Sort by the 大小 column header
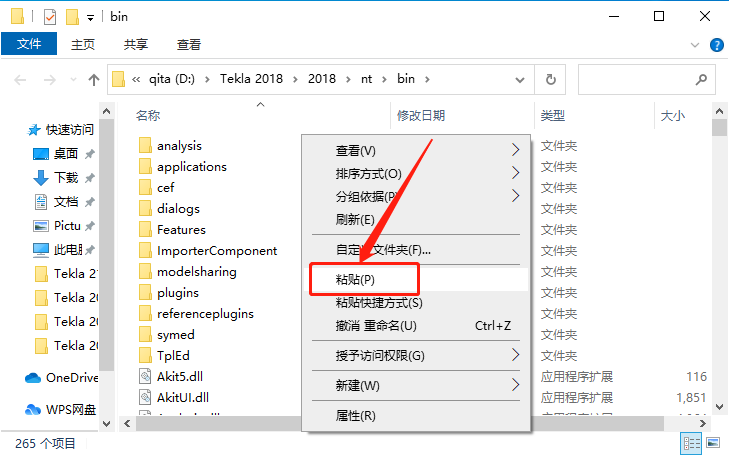The width and height of the screenshot is (729, 455). [x=673, y=115]
